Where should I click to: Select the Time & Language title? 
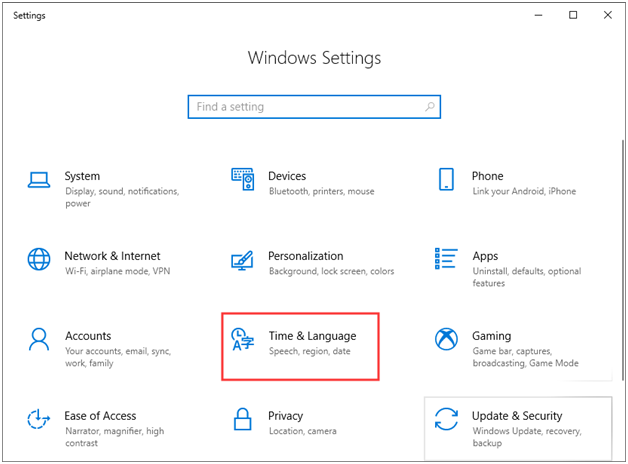point(312,336)
